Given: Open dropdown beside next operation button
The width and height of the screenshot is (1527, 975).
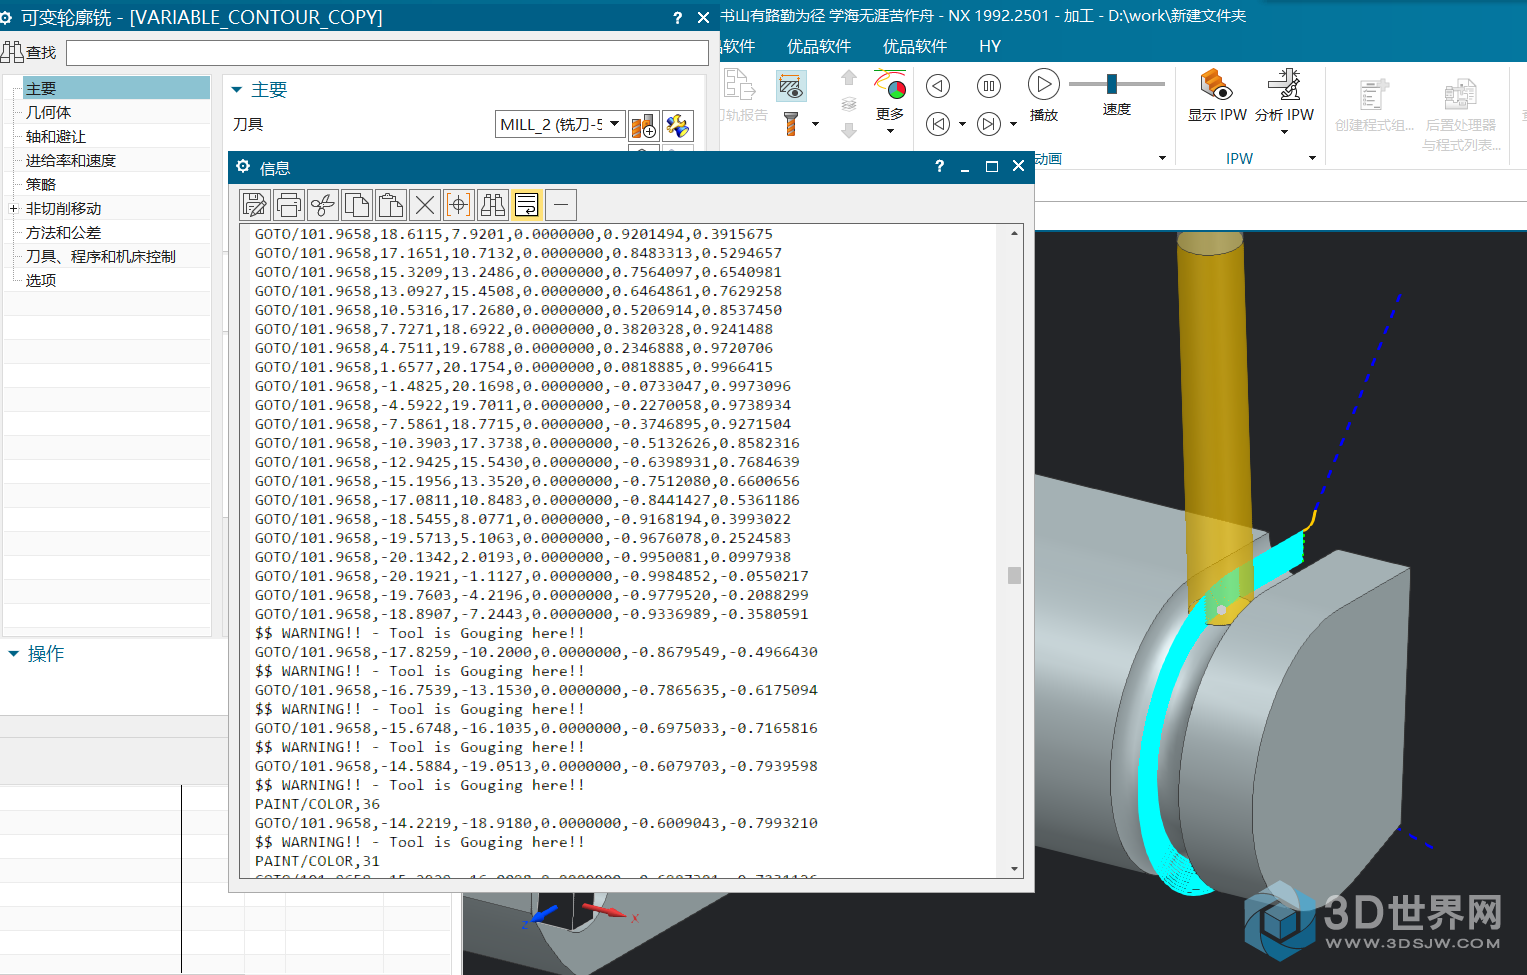Looking at the screenshot, I should (x=1013, y=125).
